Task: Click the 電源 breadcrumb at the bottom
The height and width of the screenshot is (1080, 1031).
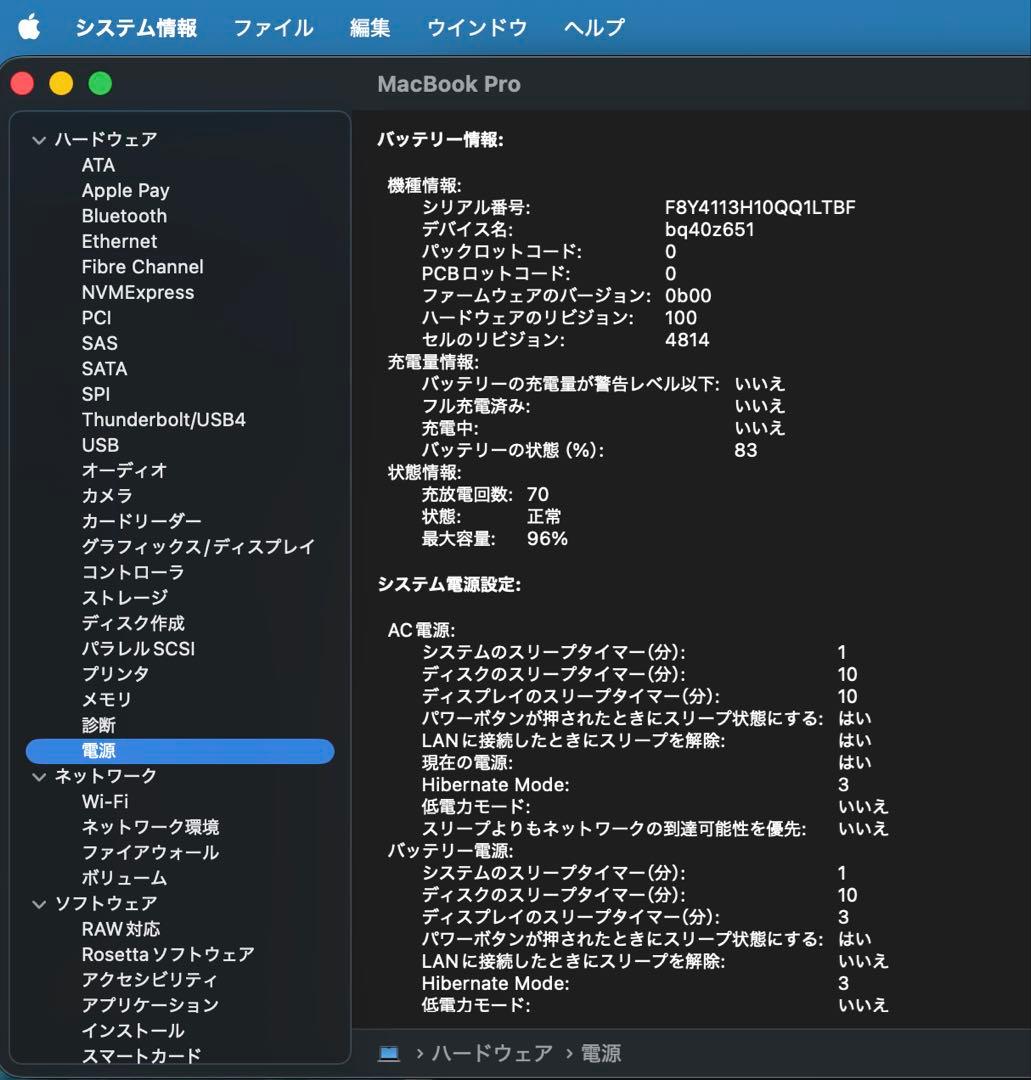Action: click(600, 1052)
